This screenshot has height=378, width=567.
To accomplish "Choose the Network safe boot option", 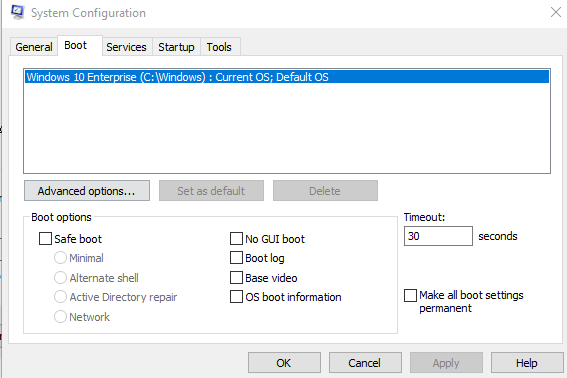I will 60,317.
